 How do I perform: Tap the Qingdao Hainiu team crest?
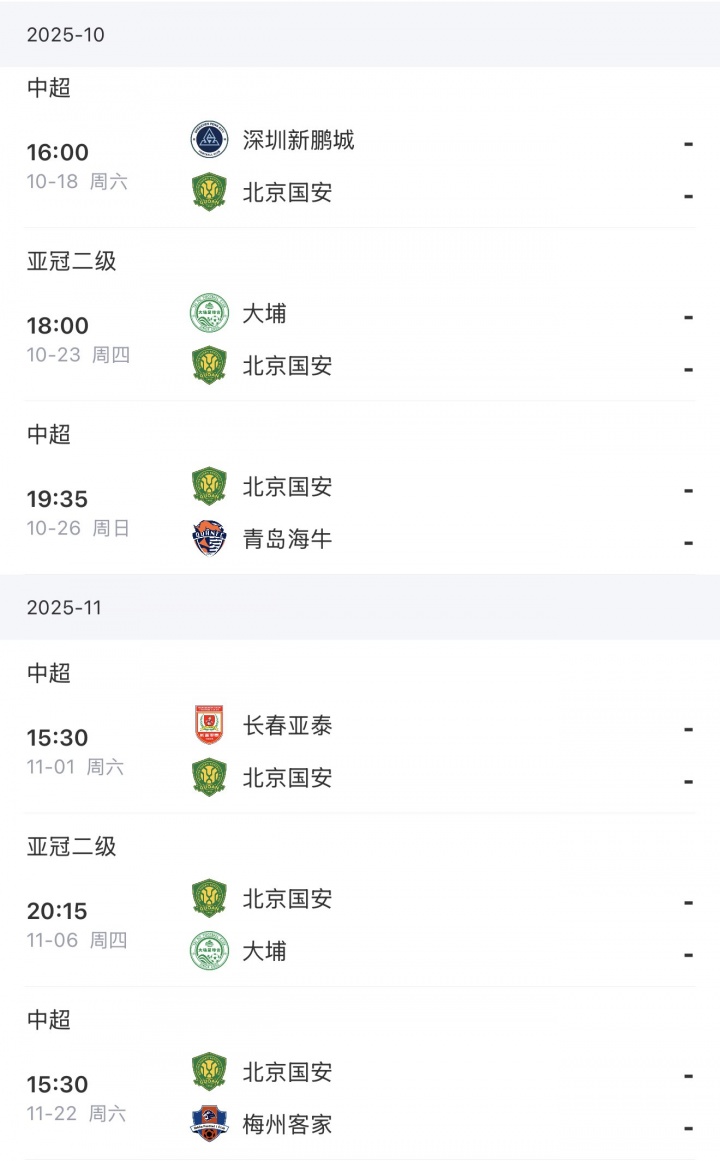pos(209,539)
